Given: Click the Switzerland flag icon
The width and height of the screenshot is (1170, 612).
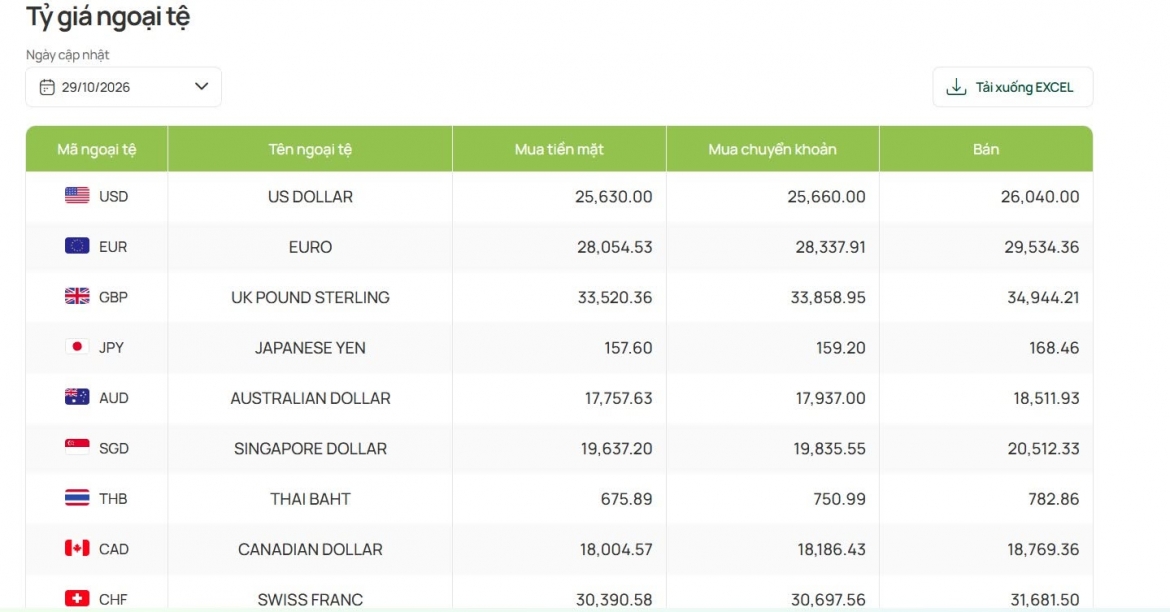Looking at the screenshot, I should point(77,599).
